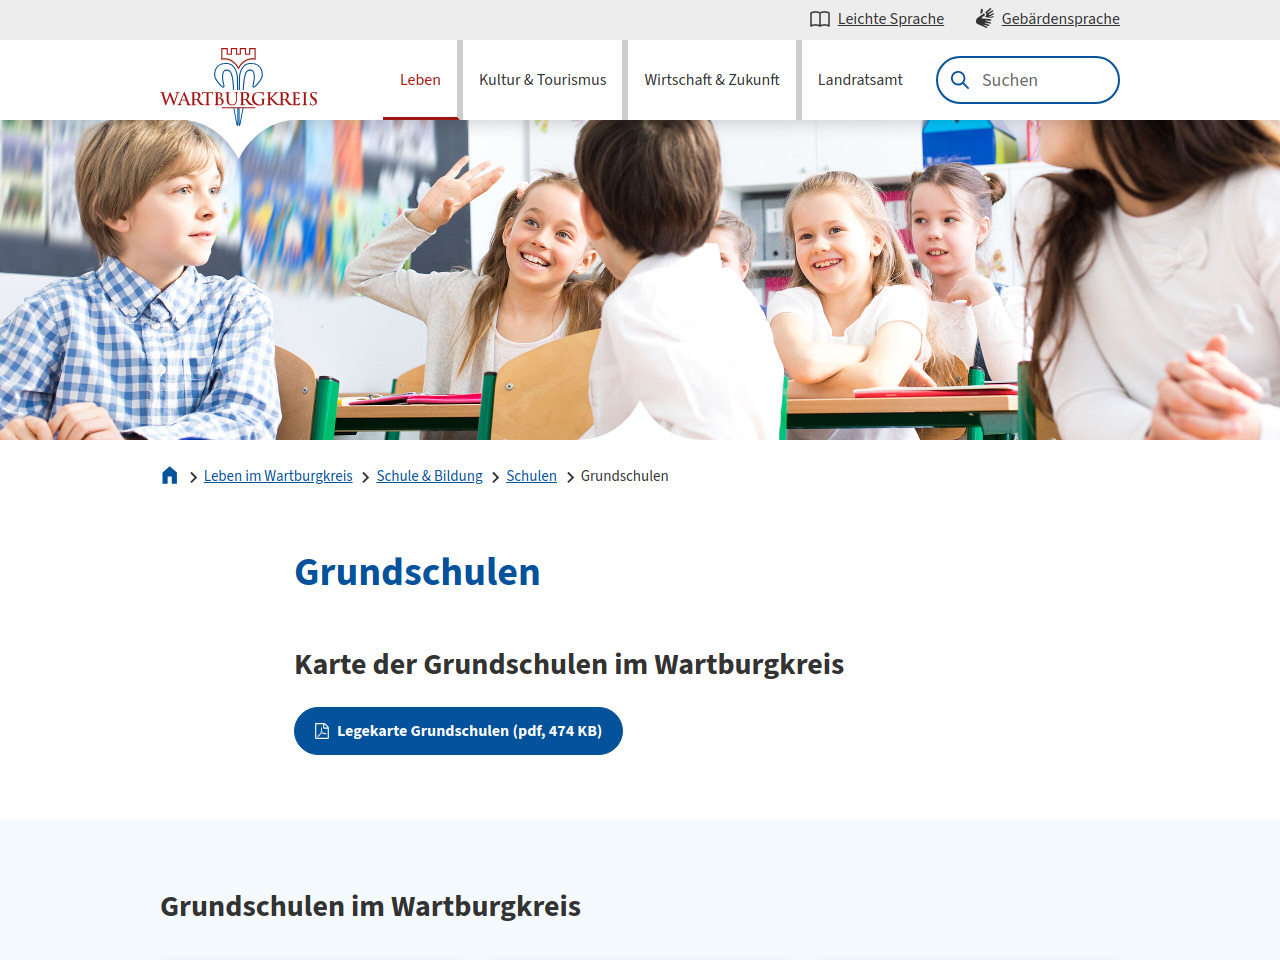The image size is (1280, 960).
Task: Open the Landratsamt menu
Action: 860,80
